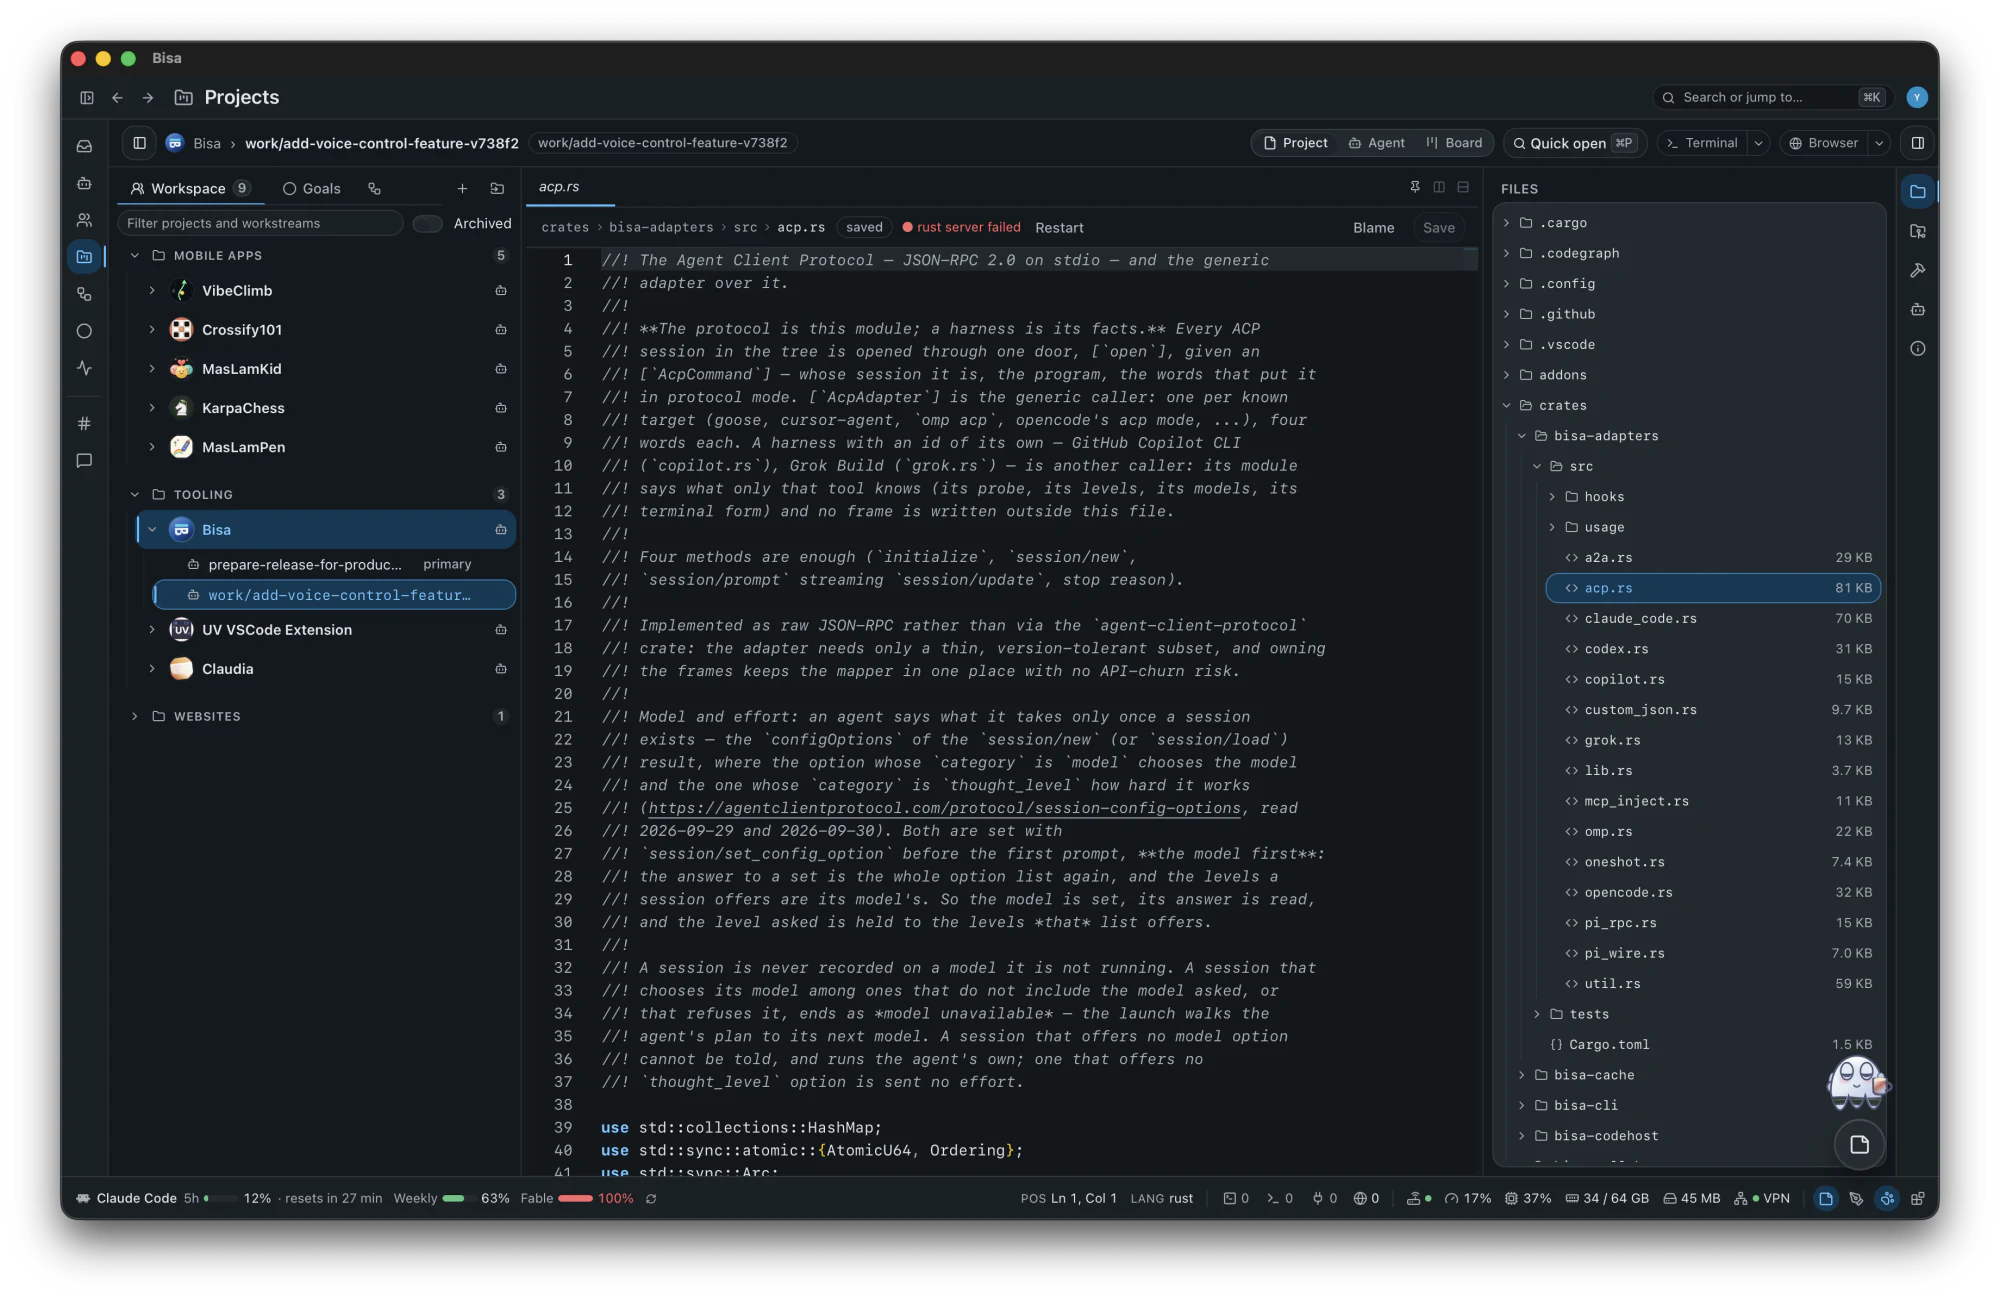Toggle VPN status indicator

[1762, 1198]
